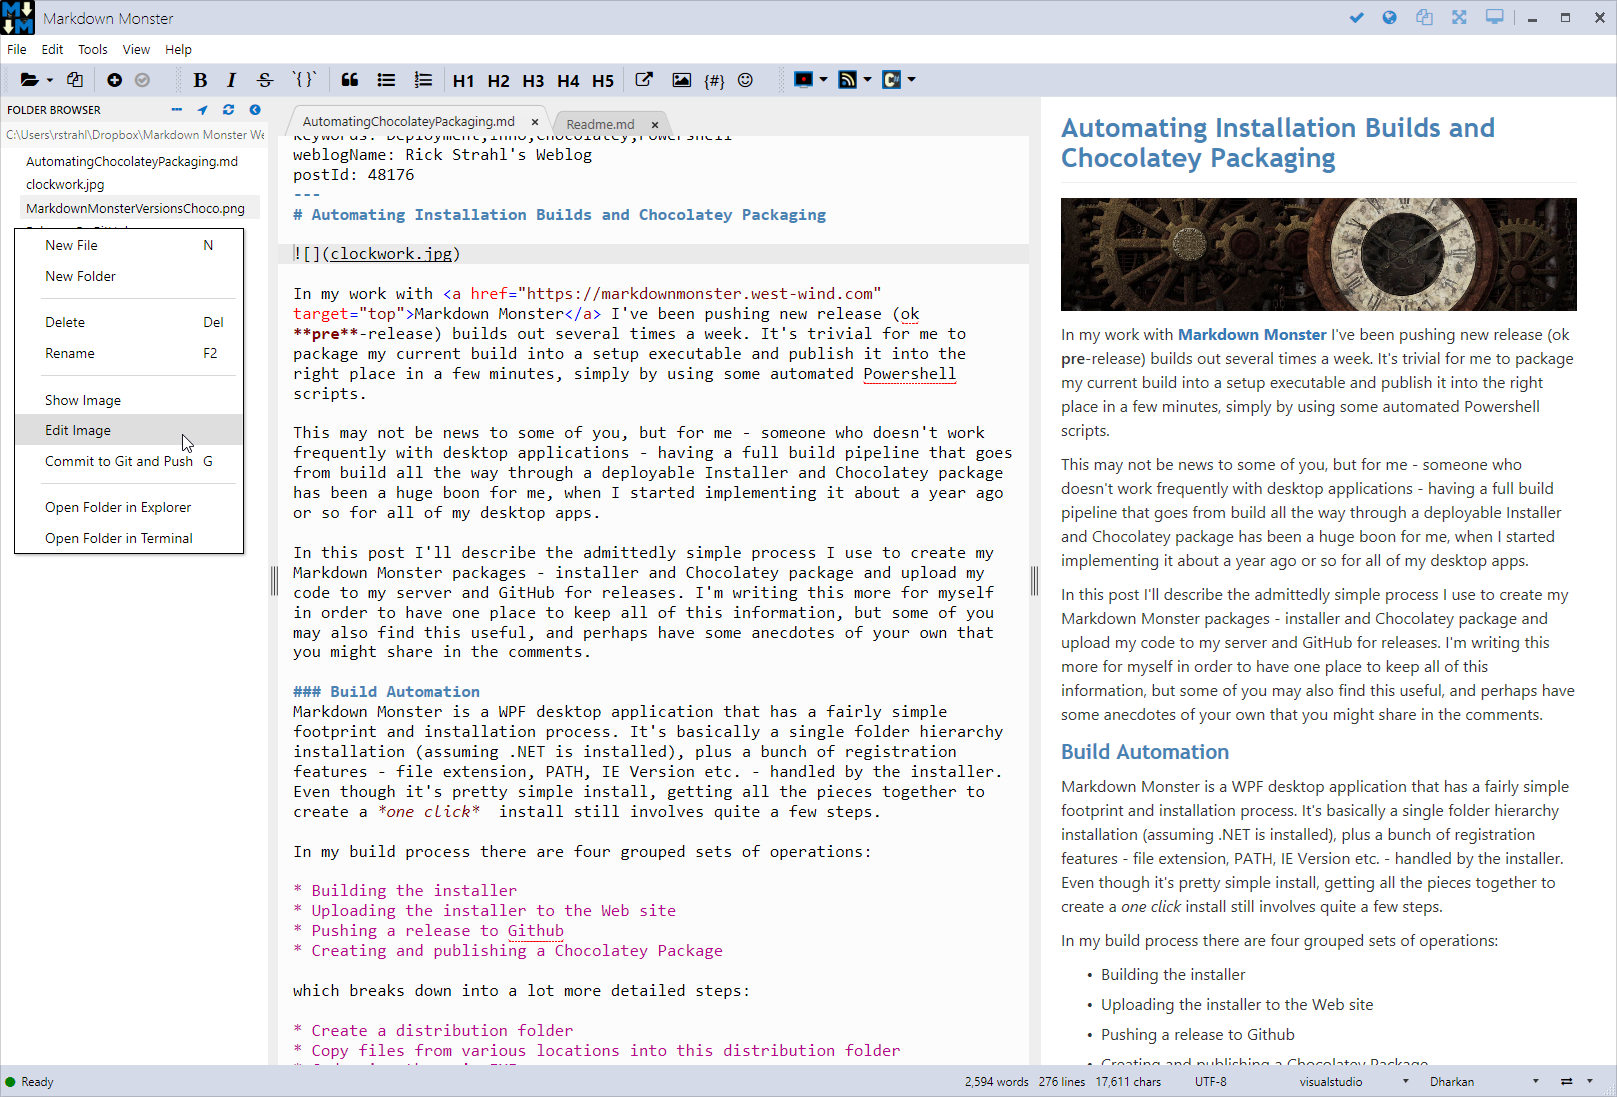Click the folder browser ellipsis icon
This screenshot has width=1617, height=1097.
pos(177,110)
